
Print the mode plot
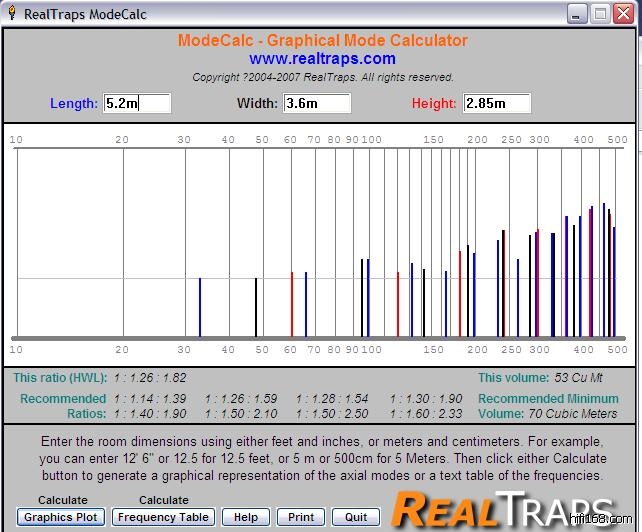pos(301,517)
